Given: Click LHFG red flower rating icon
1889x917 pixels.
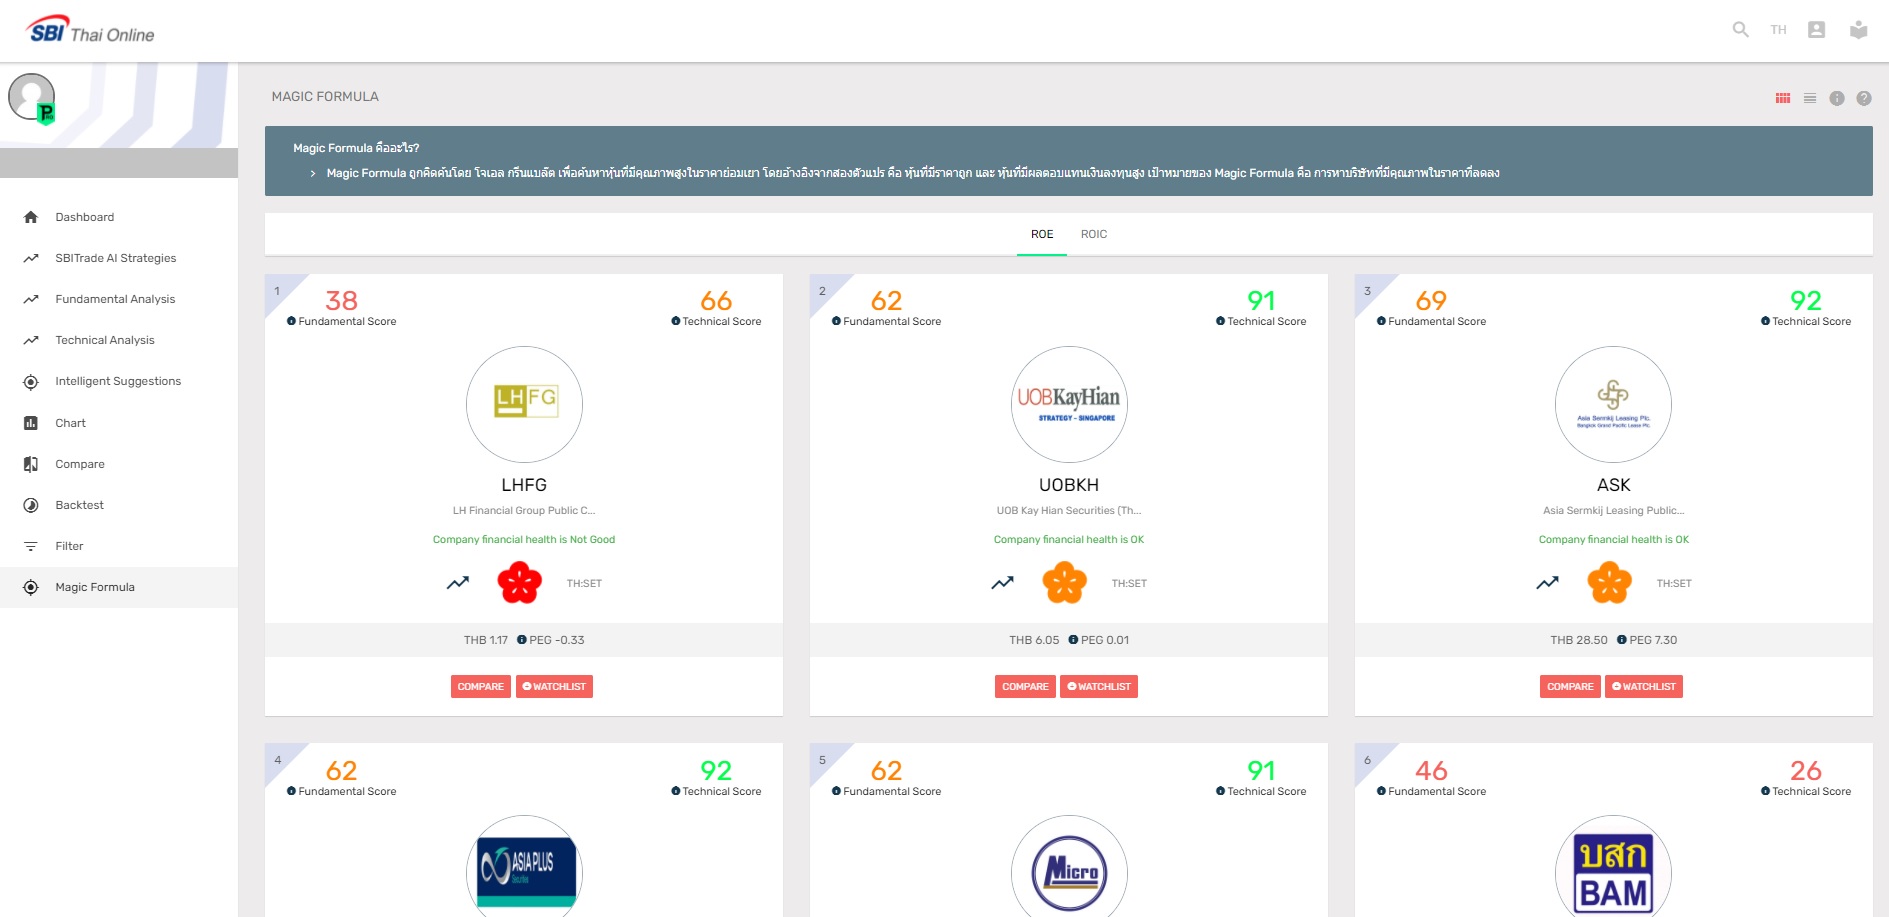Looking at the screenshot, I should point(520,583).
